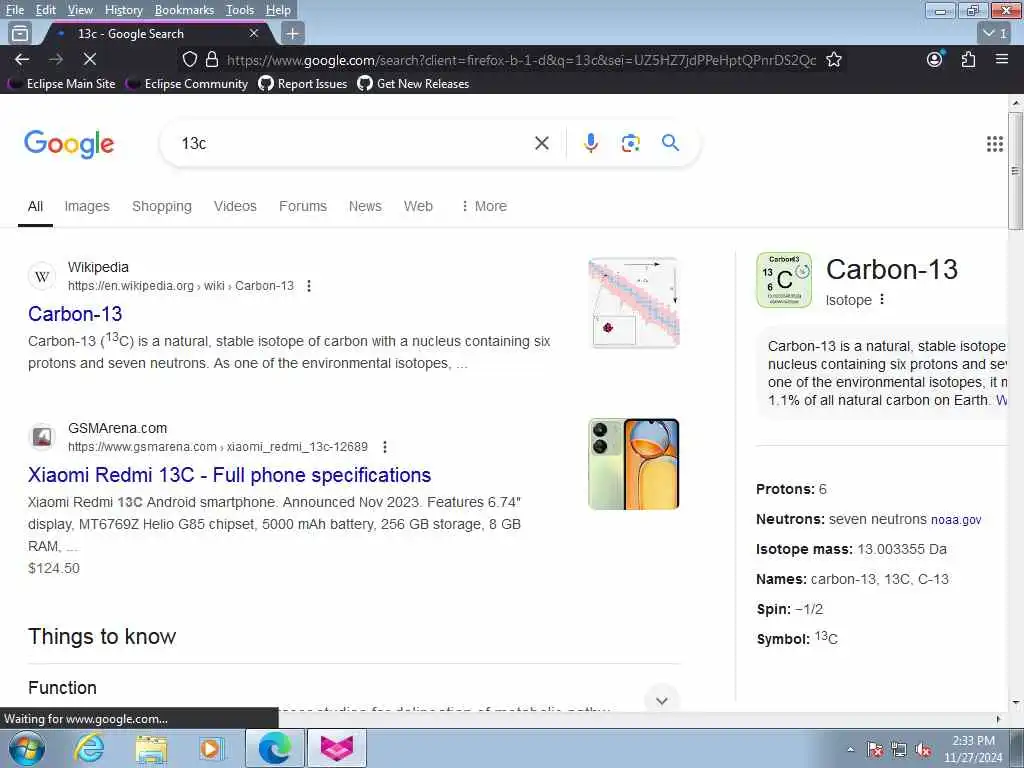Viewport: 1024px width, 768px height.
Task: Follow the noaa.gov source link
Action: [x=956, y=520]
